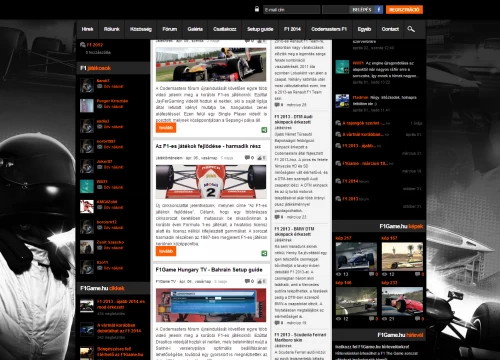500x360 pixels.
Task: Open gallery thumbnail kép 233 with red Ferrari
Action: coord(402,301)
